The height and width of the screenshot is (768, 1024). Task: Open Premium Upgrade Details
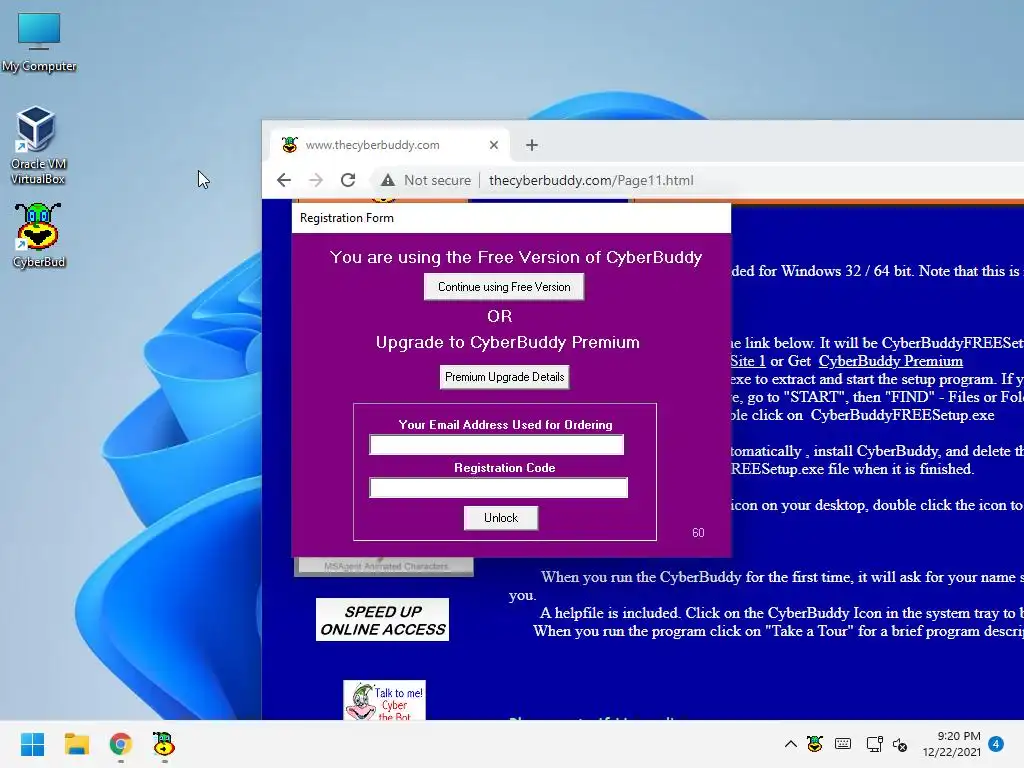[504, 377]
